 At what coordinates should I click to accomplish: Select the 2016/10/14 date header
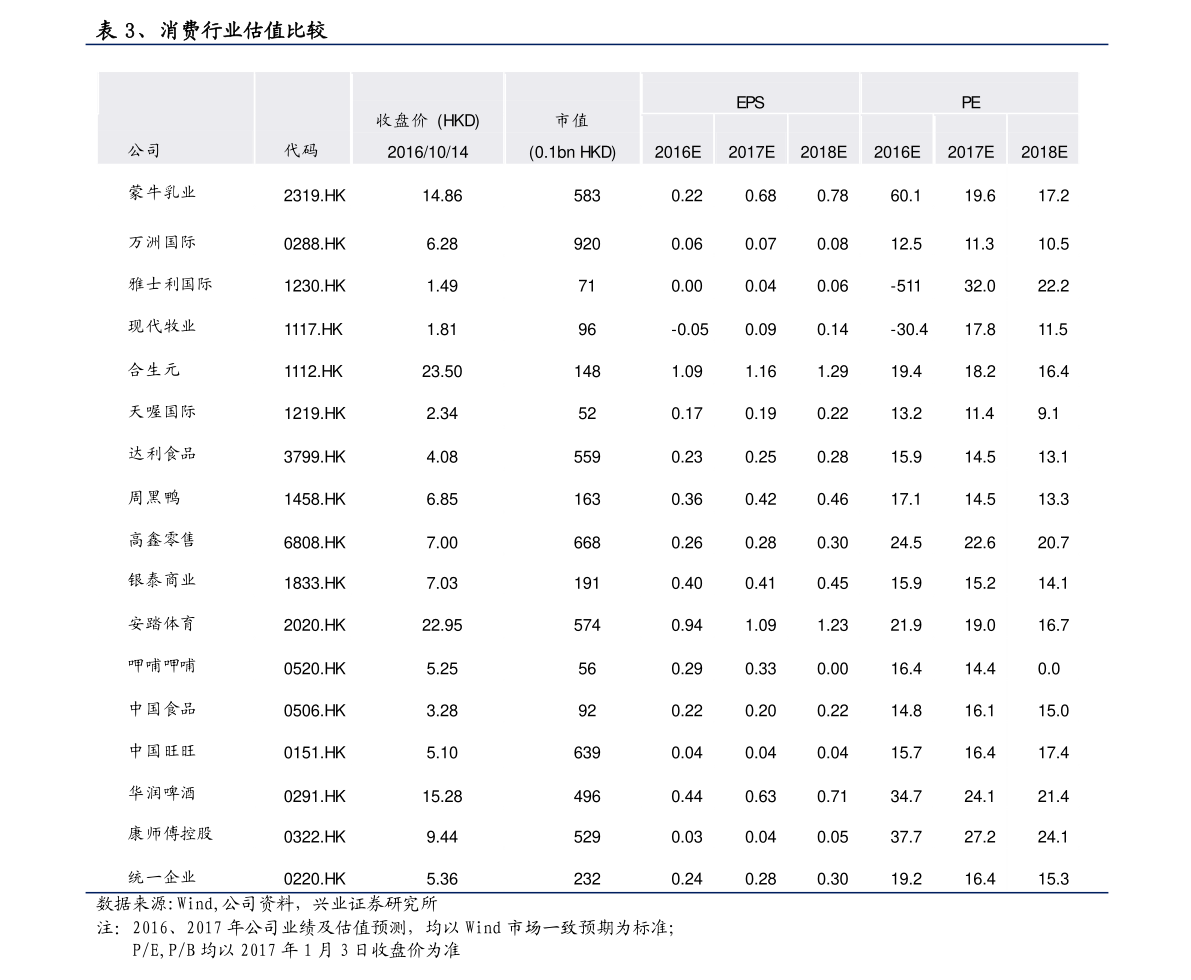tap(427, 153)
